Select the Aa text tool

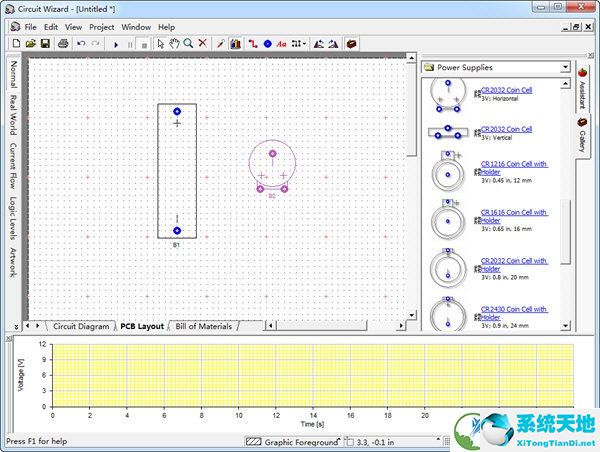point(282,44)
